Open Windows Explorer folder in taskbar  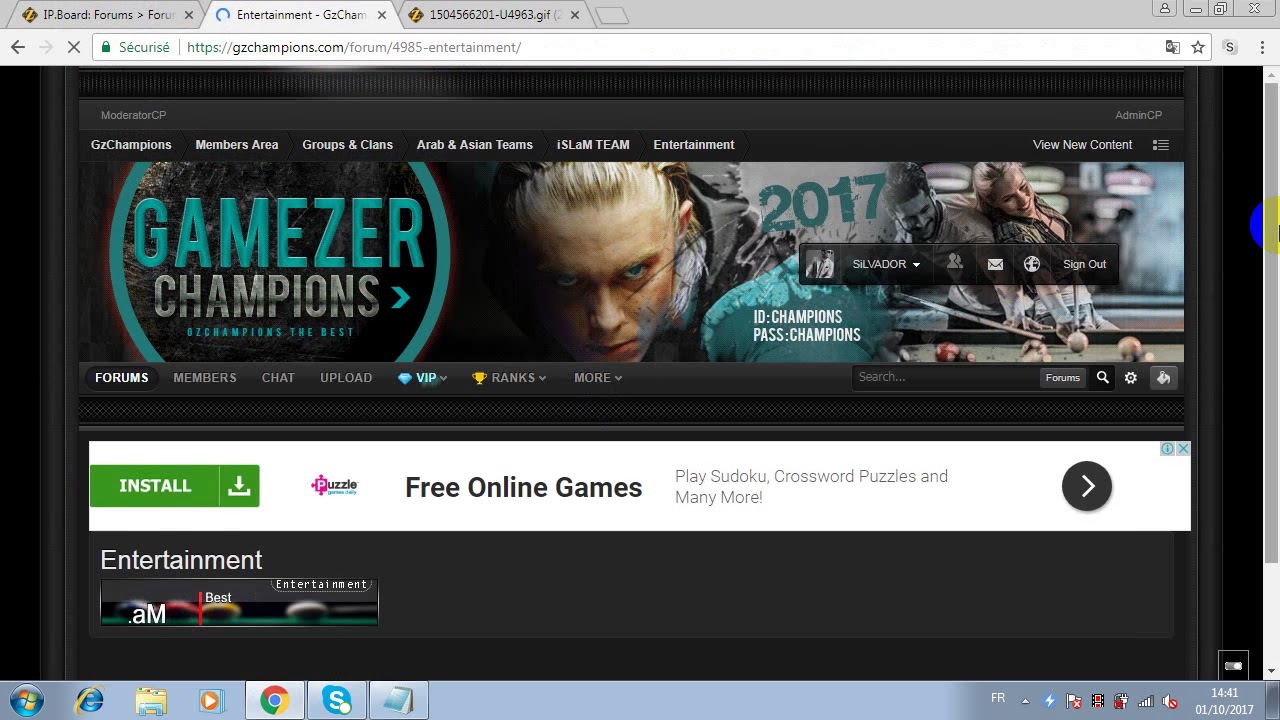pyautogui.click(x=151, y=700)
